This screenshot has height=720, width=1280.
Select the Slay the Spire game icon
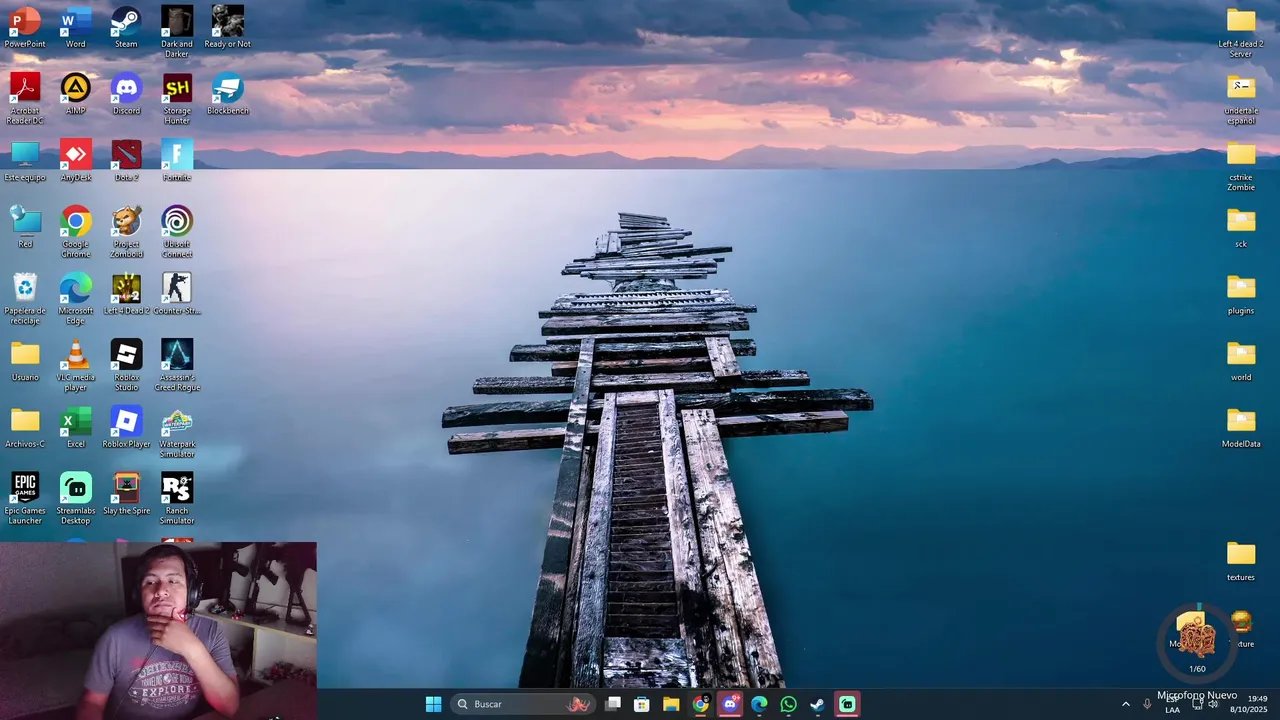click(126, 494)
